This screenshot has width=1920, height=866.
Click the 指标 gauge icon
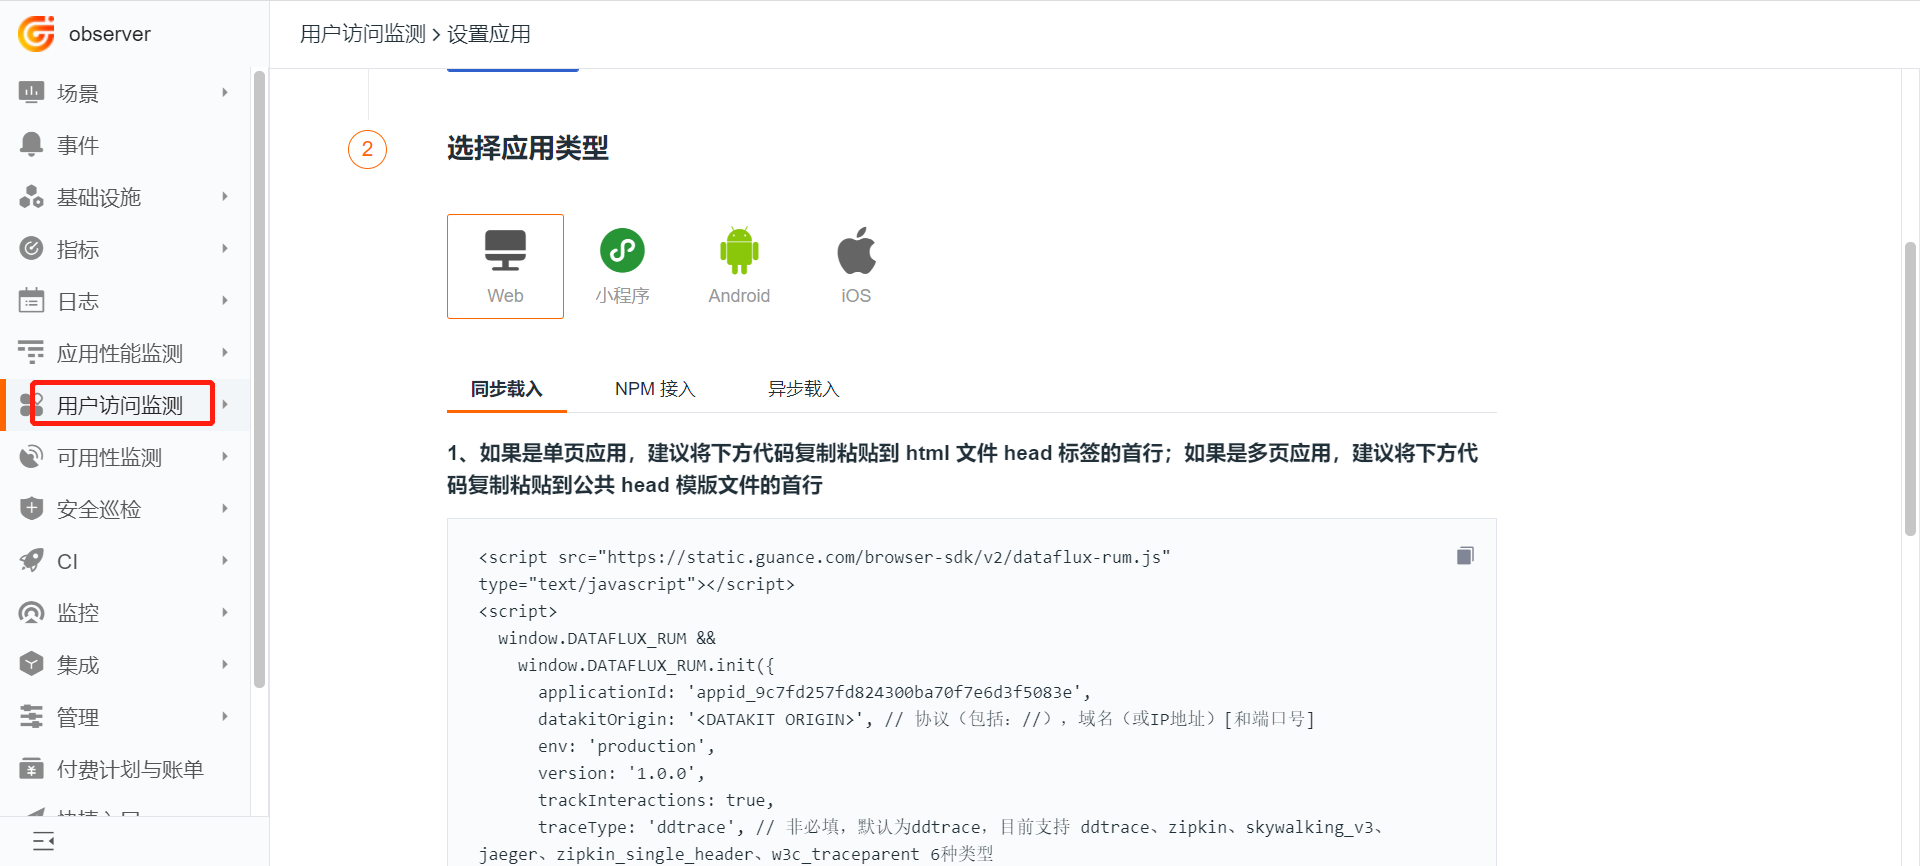[32, 249]
